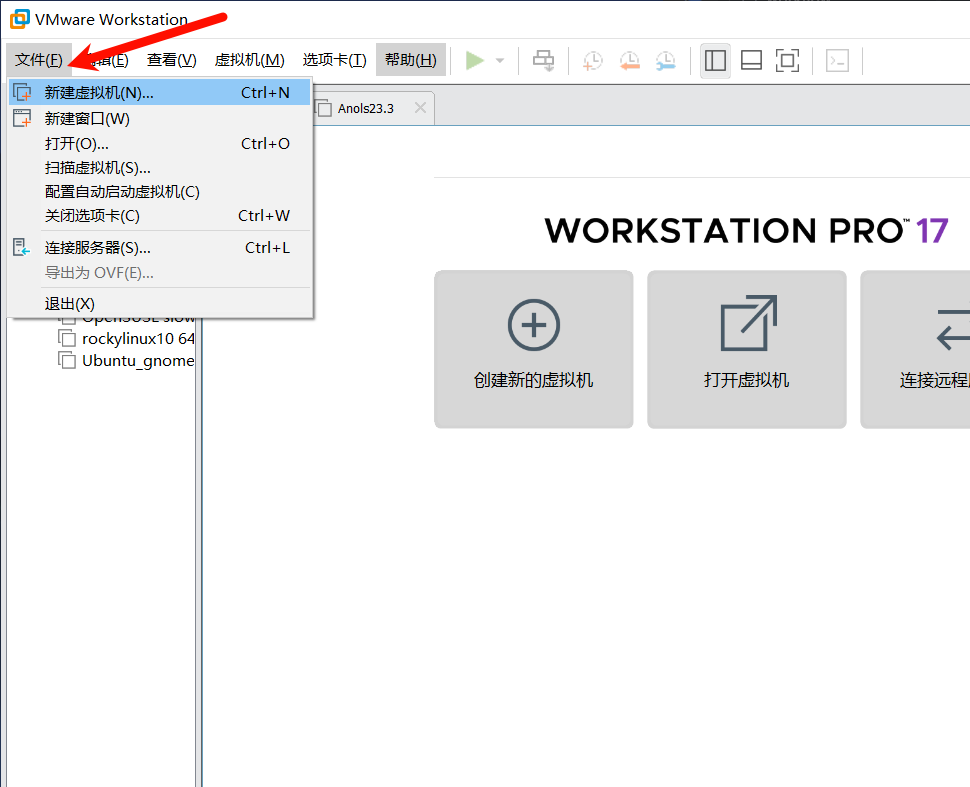
Task: Click the Send Ctrl+Alt+Del toolbar icon
Action: 543,61
